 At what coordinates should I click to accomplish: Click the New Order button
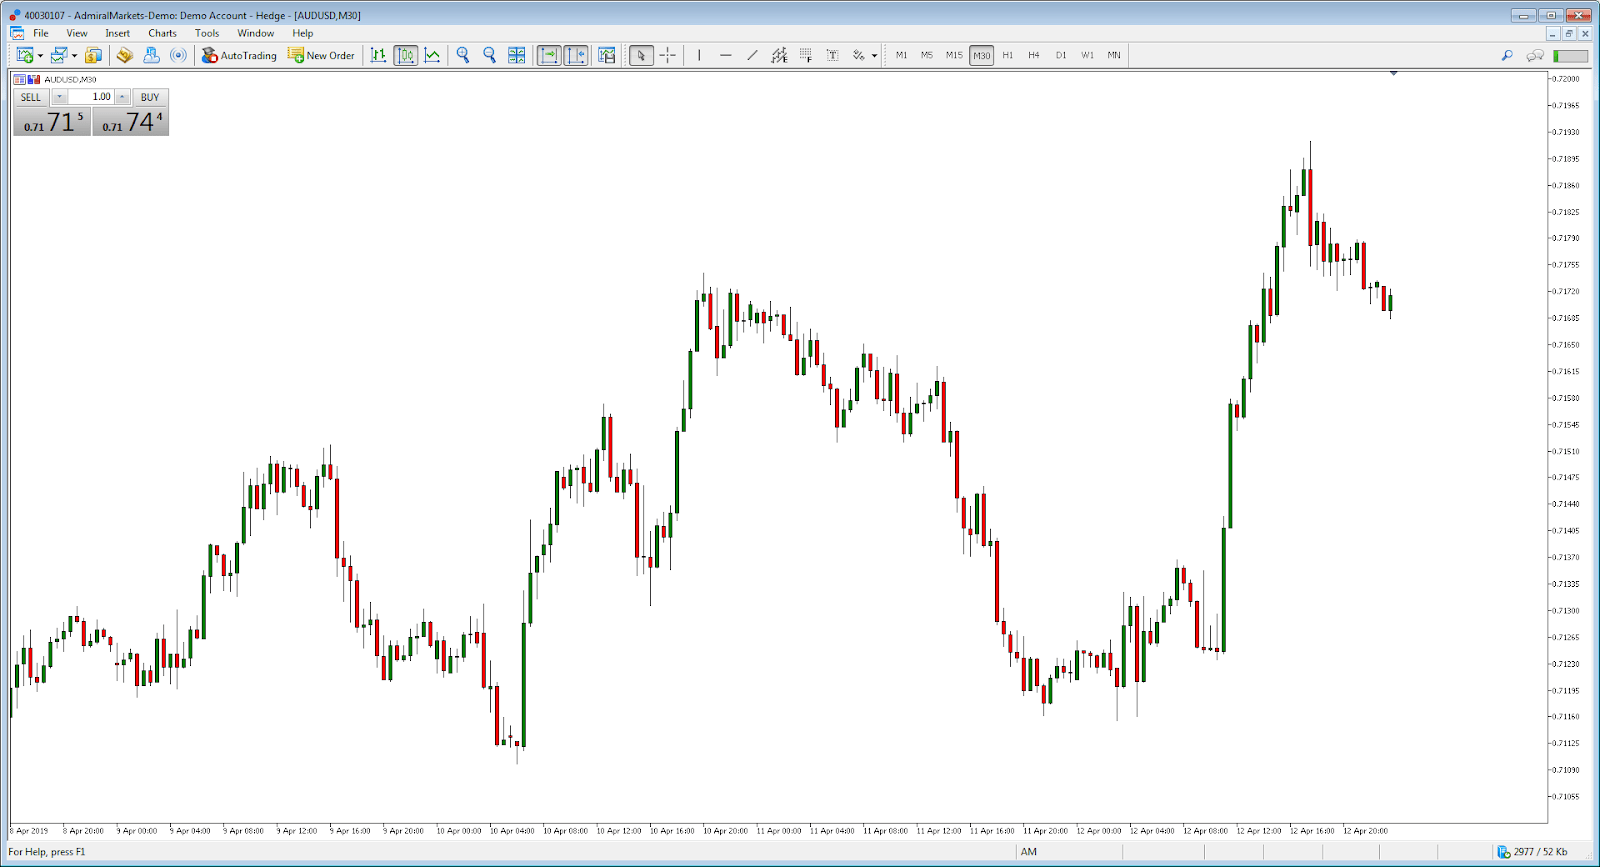[x=321, y=55]
